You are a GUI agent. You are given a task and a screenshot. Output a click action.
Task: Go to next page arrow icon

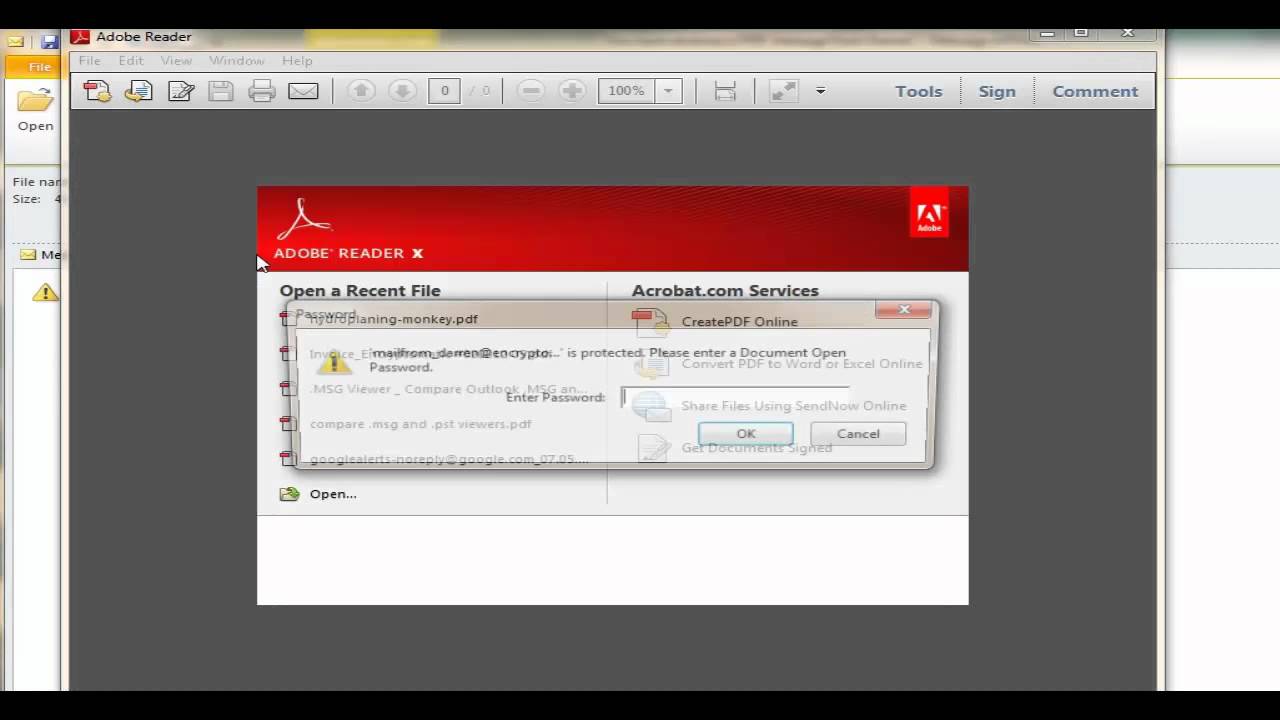tap(402, 91)
